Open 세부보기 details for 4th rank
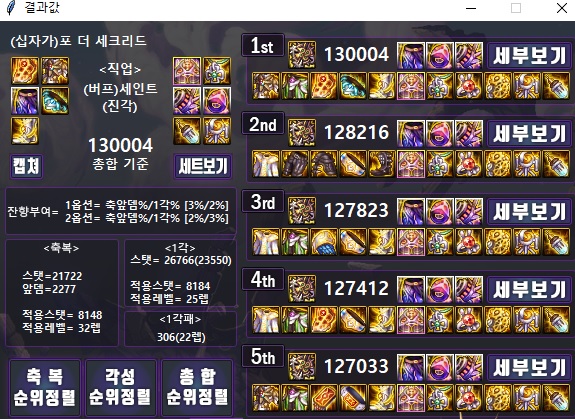Image resolution: width=575 pixels, height=419 pixels. 529,289
